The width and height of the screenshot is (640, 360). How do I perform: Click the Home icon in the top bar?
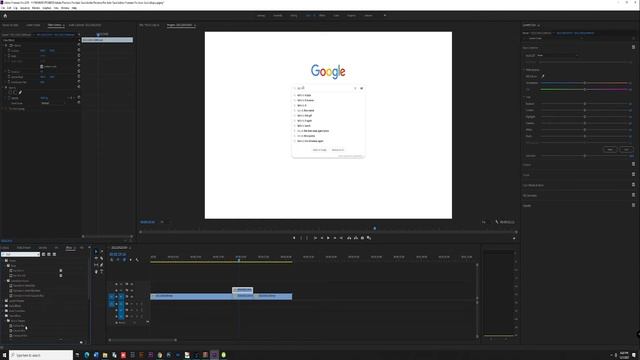[x=5, y=16]
